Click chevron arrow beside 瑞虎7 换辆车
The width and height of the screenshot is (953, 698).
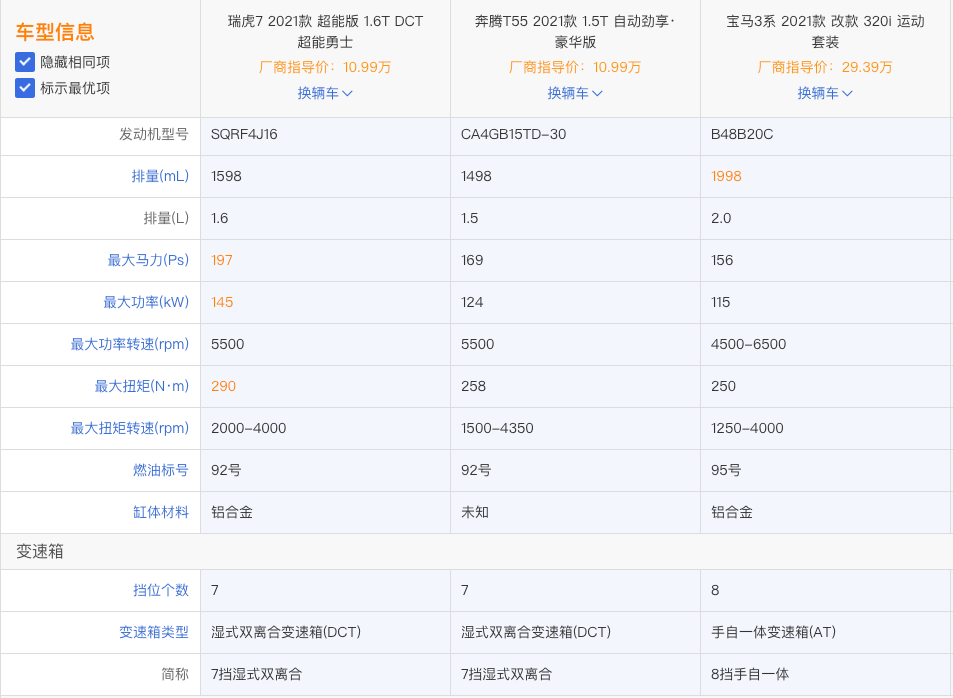347,94
